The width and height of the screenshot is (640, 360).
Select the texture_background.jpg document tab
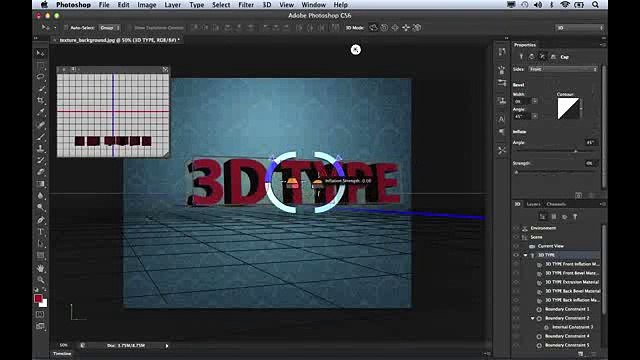119,40
